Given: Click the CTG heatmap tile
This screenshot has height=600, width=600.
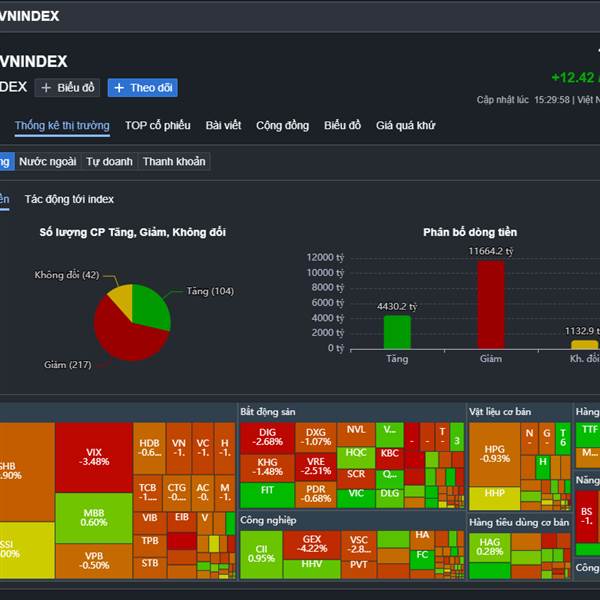Looking at the screenshot, I should click(176, 493).
